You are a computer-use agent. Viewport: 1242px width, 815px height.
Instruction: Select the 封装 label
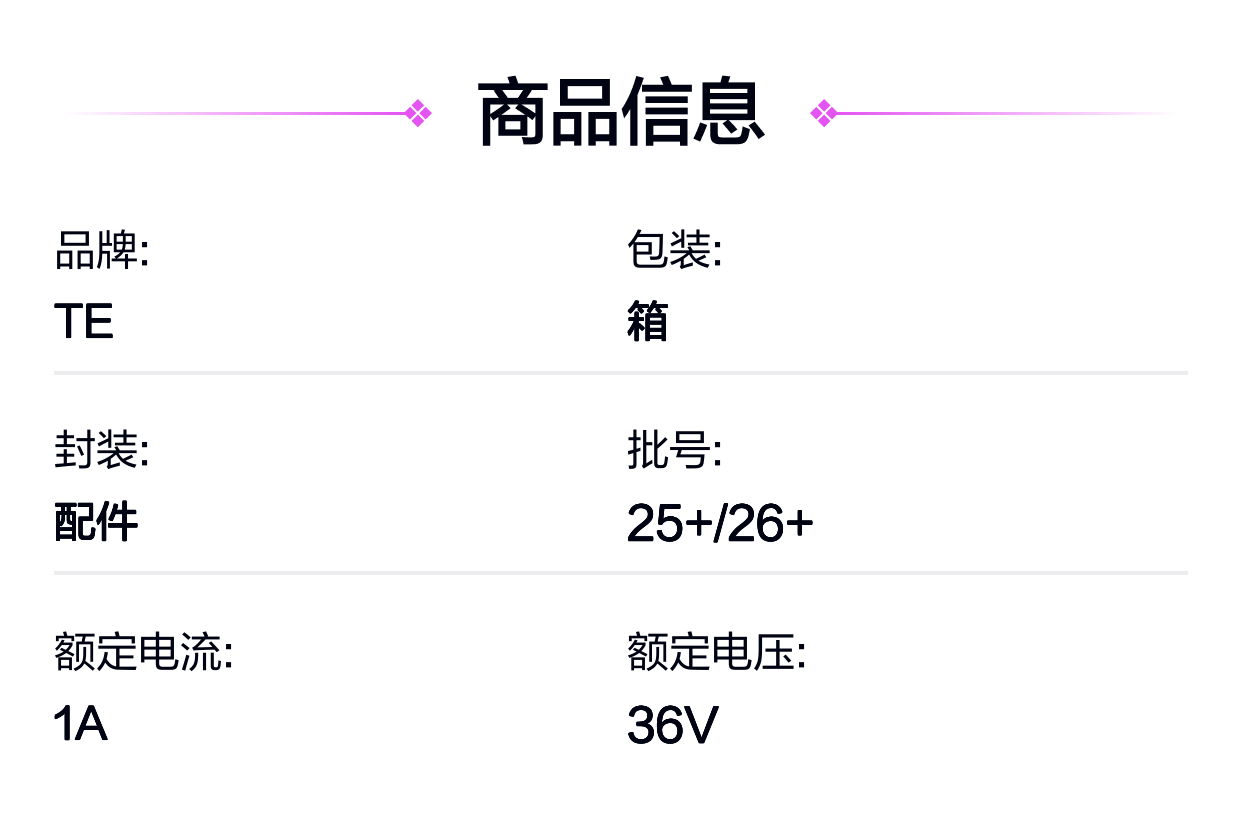tap(101, 451)
